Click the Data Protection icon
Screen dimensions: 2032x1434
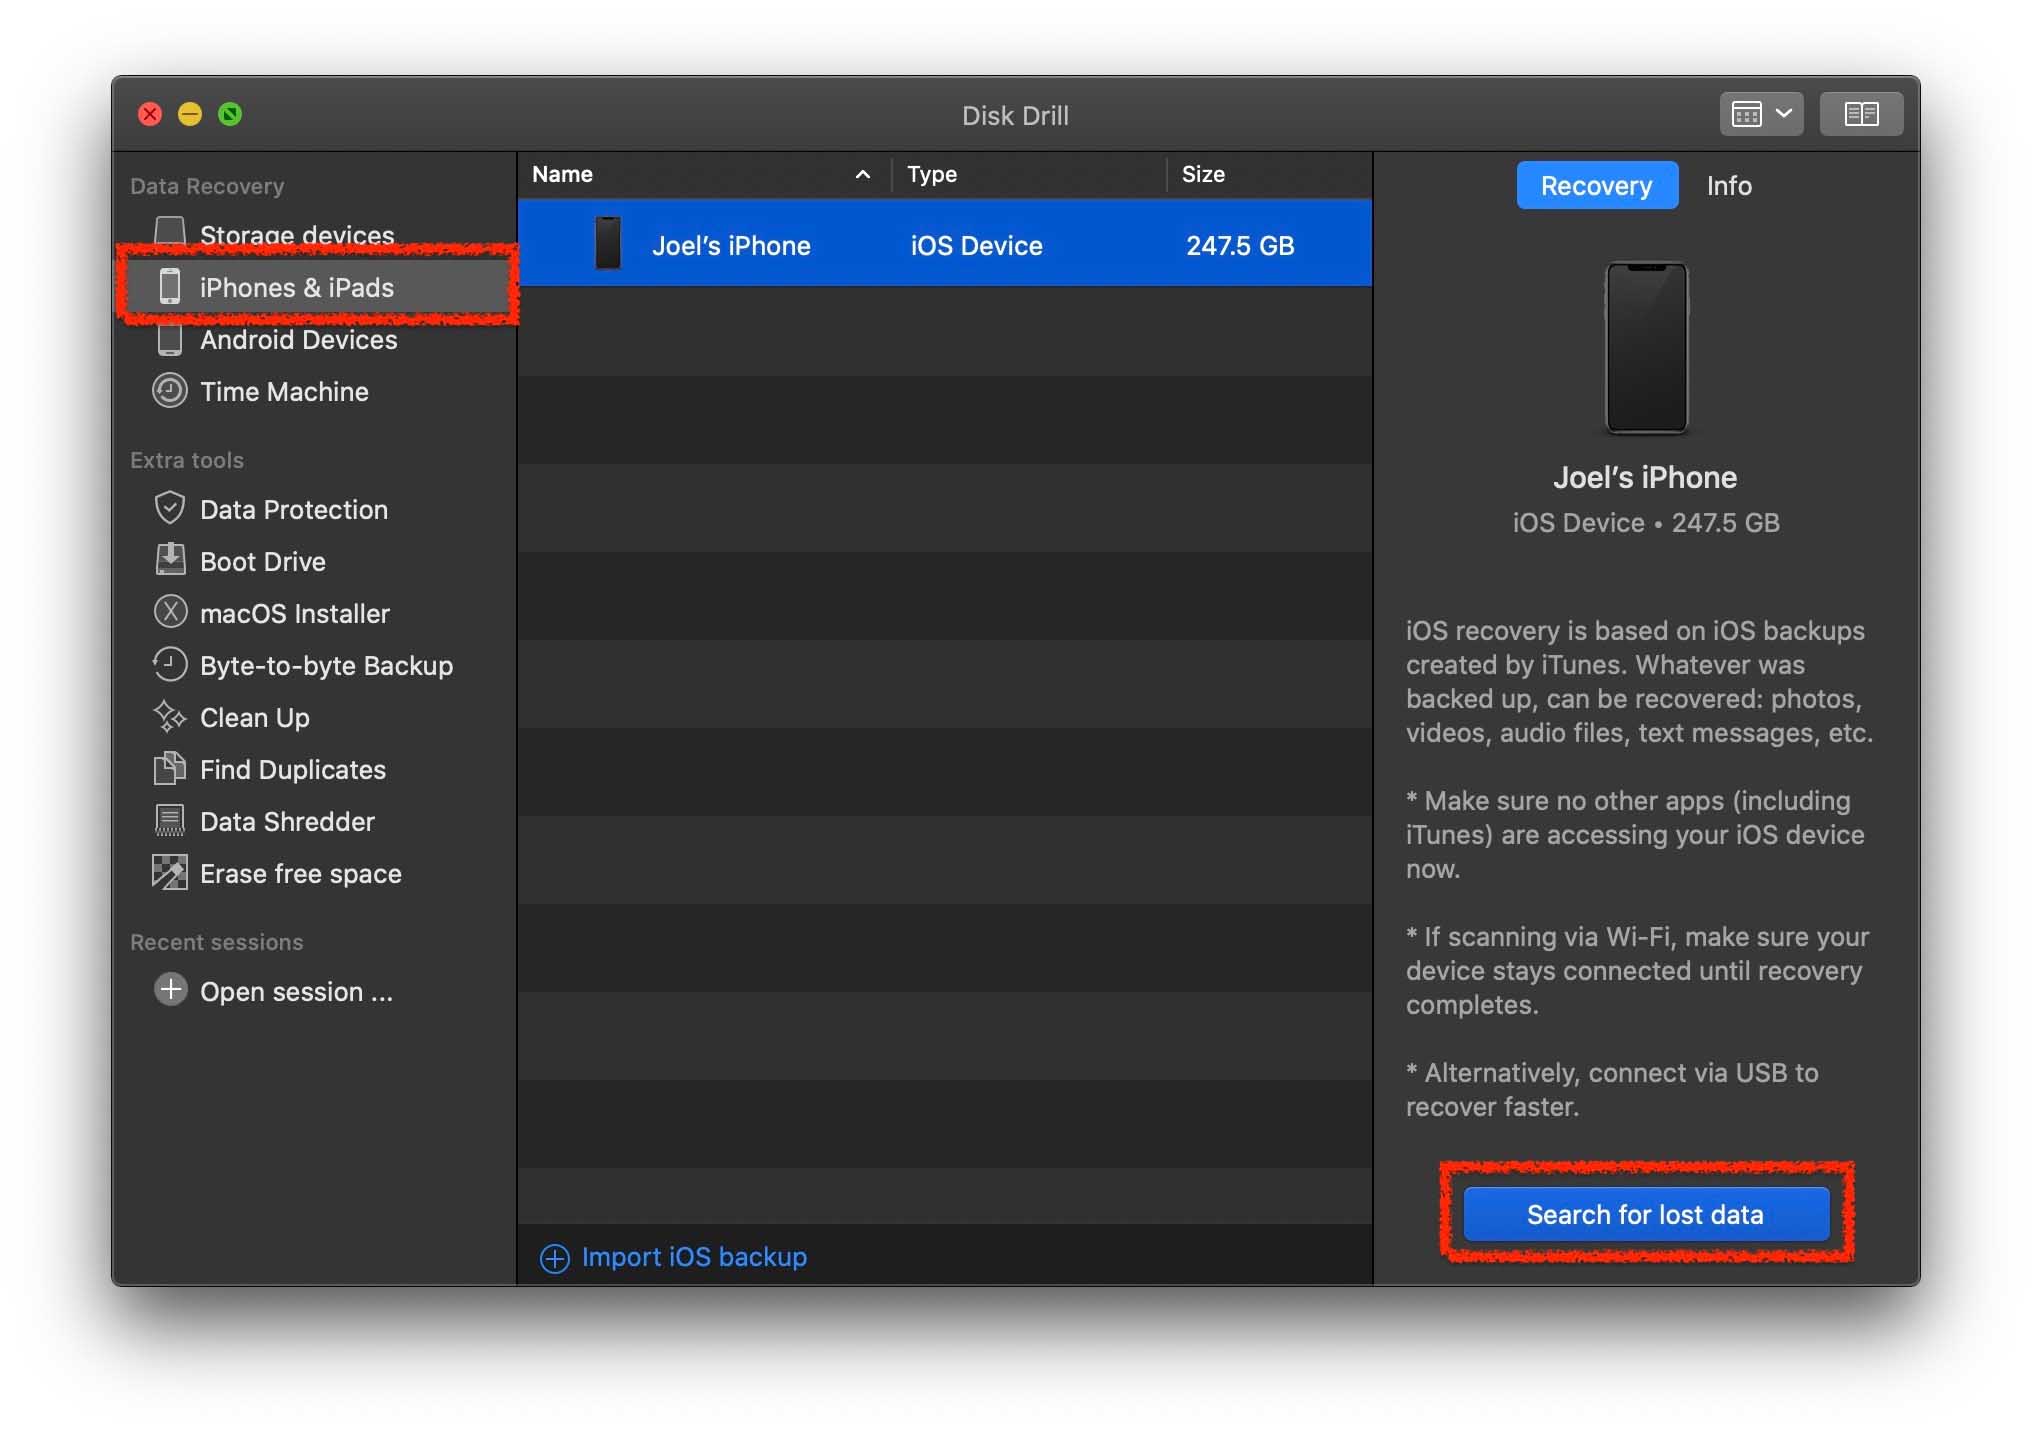coord(169,507)
